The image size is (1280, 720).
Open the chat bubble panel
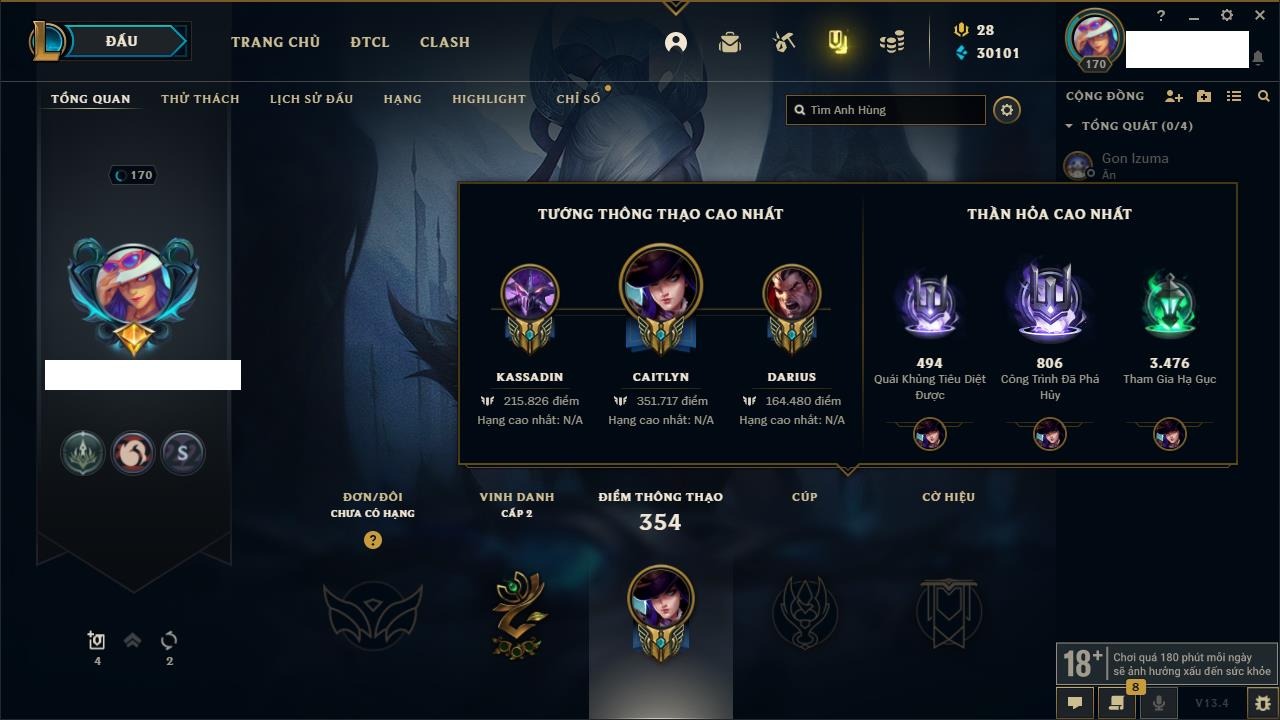pyautogui.click(x=1075, y=703)
